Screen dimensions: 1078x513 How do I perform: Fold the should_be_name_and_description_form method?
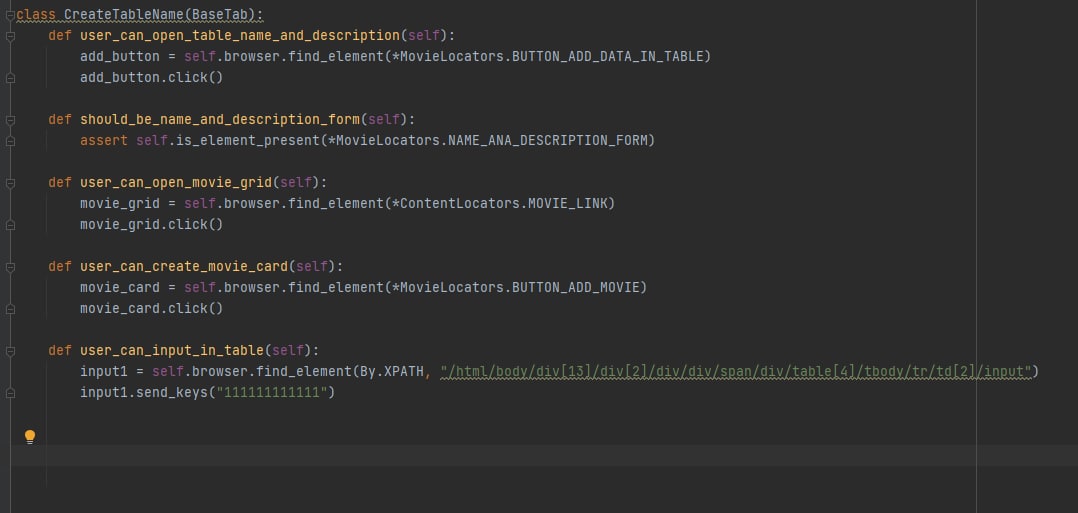[x=10, y=120]
